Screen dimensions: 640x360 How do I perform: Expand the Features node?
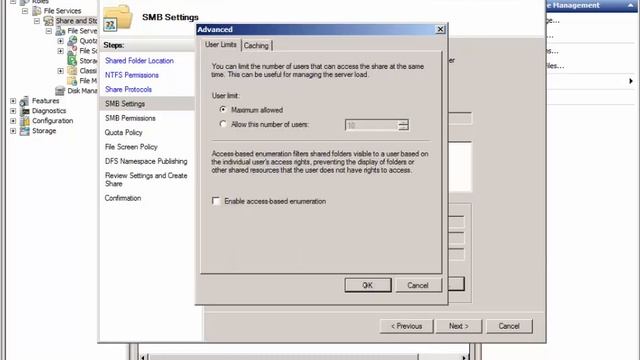13,101
